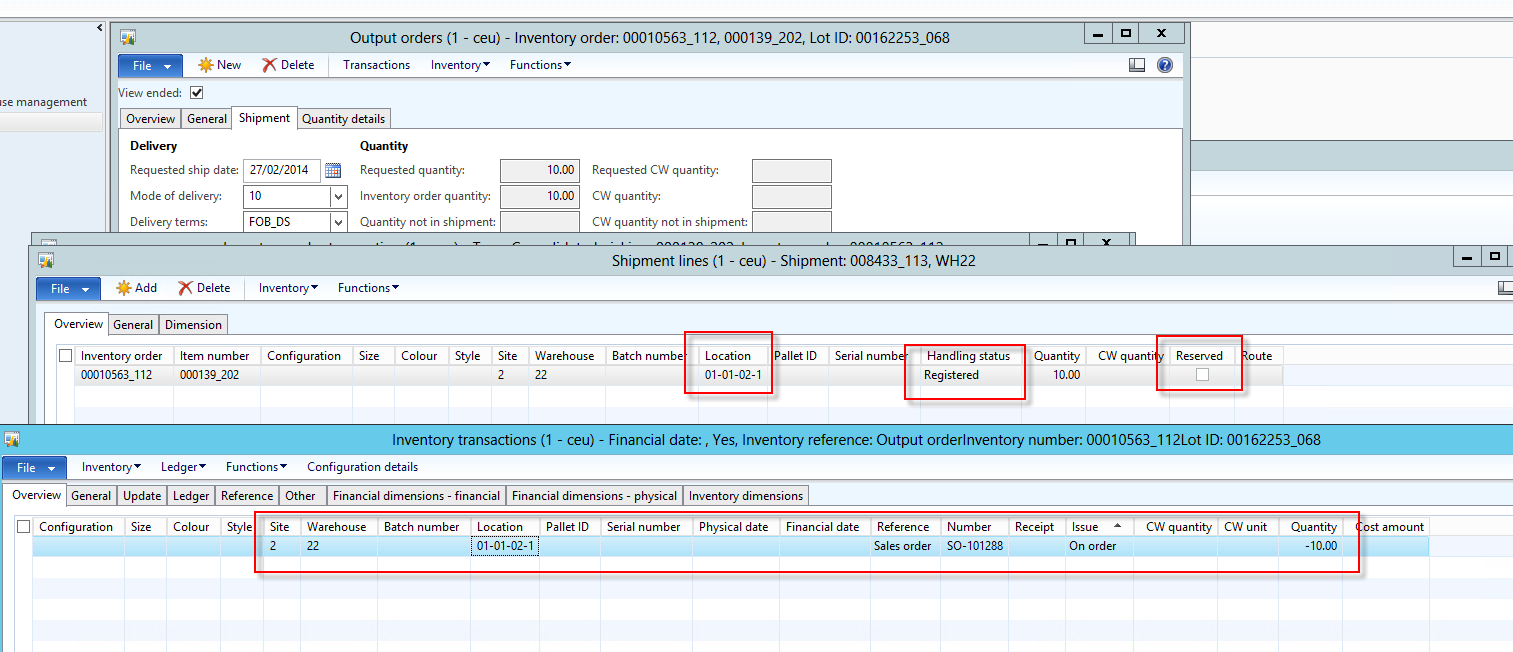Open File menu in Shipment lines window

(x=68, y=289)
